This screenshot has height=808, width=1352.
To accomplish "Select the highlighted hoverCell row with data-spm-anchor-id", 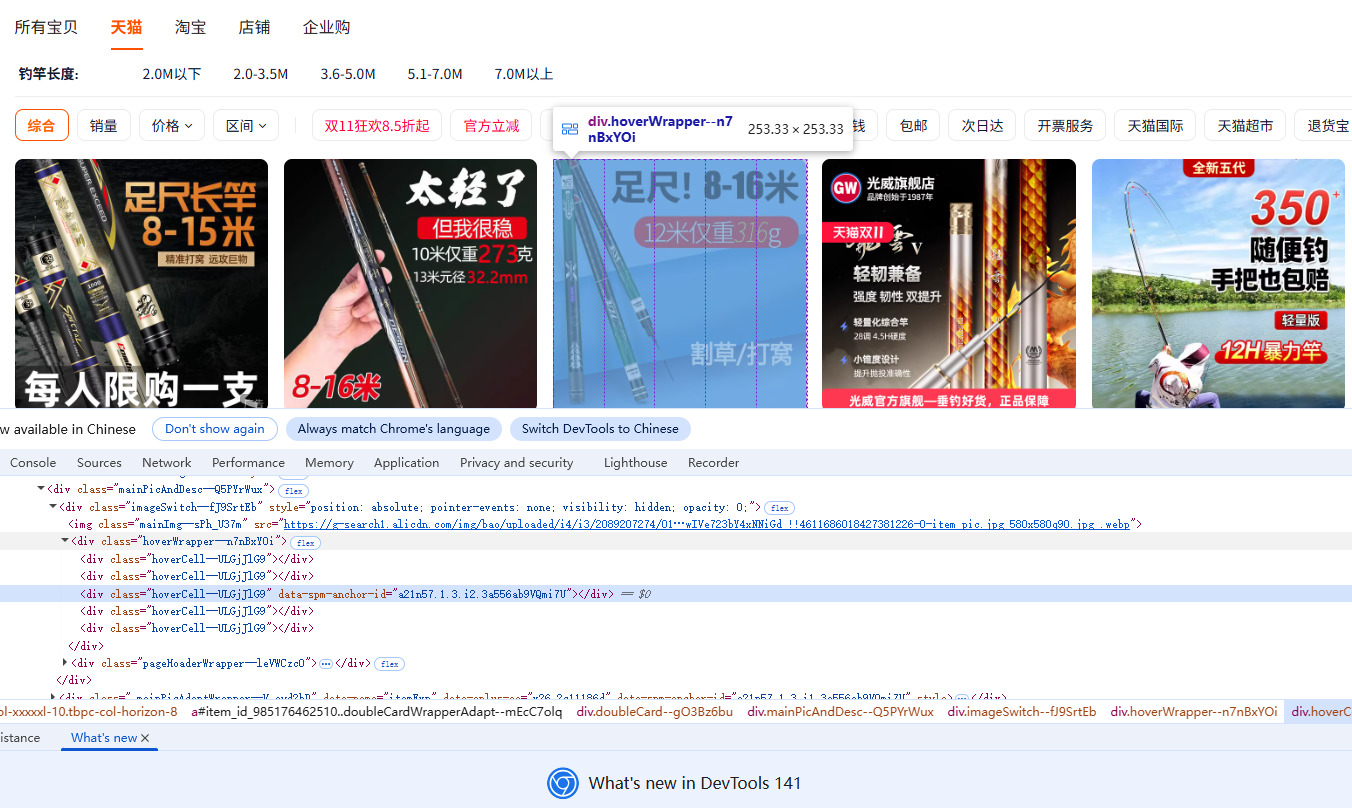I will pos(676,594).
